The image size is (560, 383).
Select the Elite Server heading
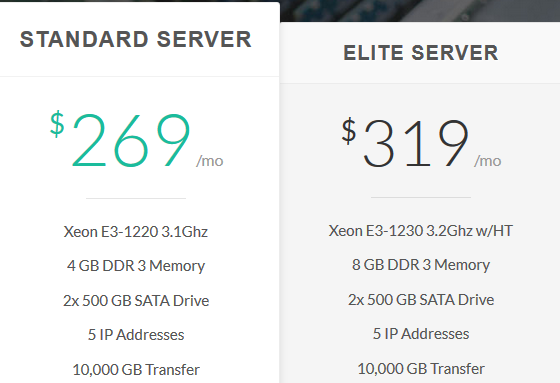(x=421, y=53)
